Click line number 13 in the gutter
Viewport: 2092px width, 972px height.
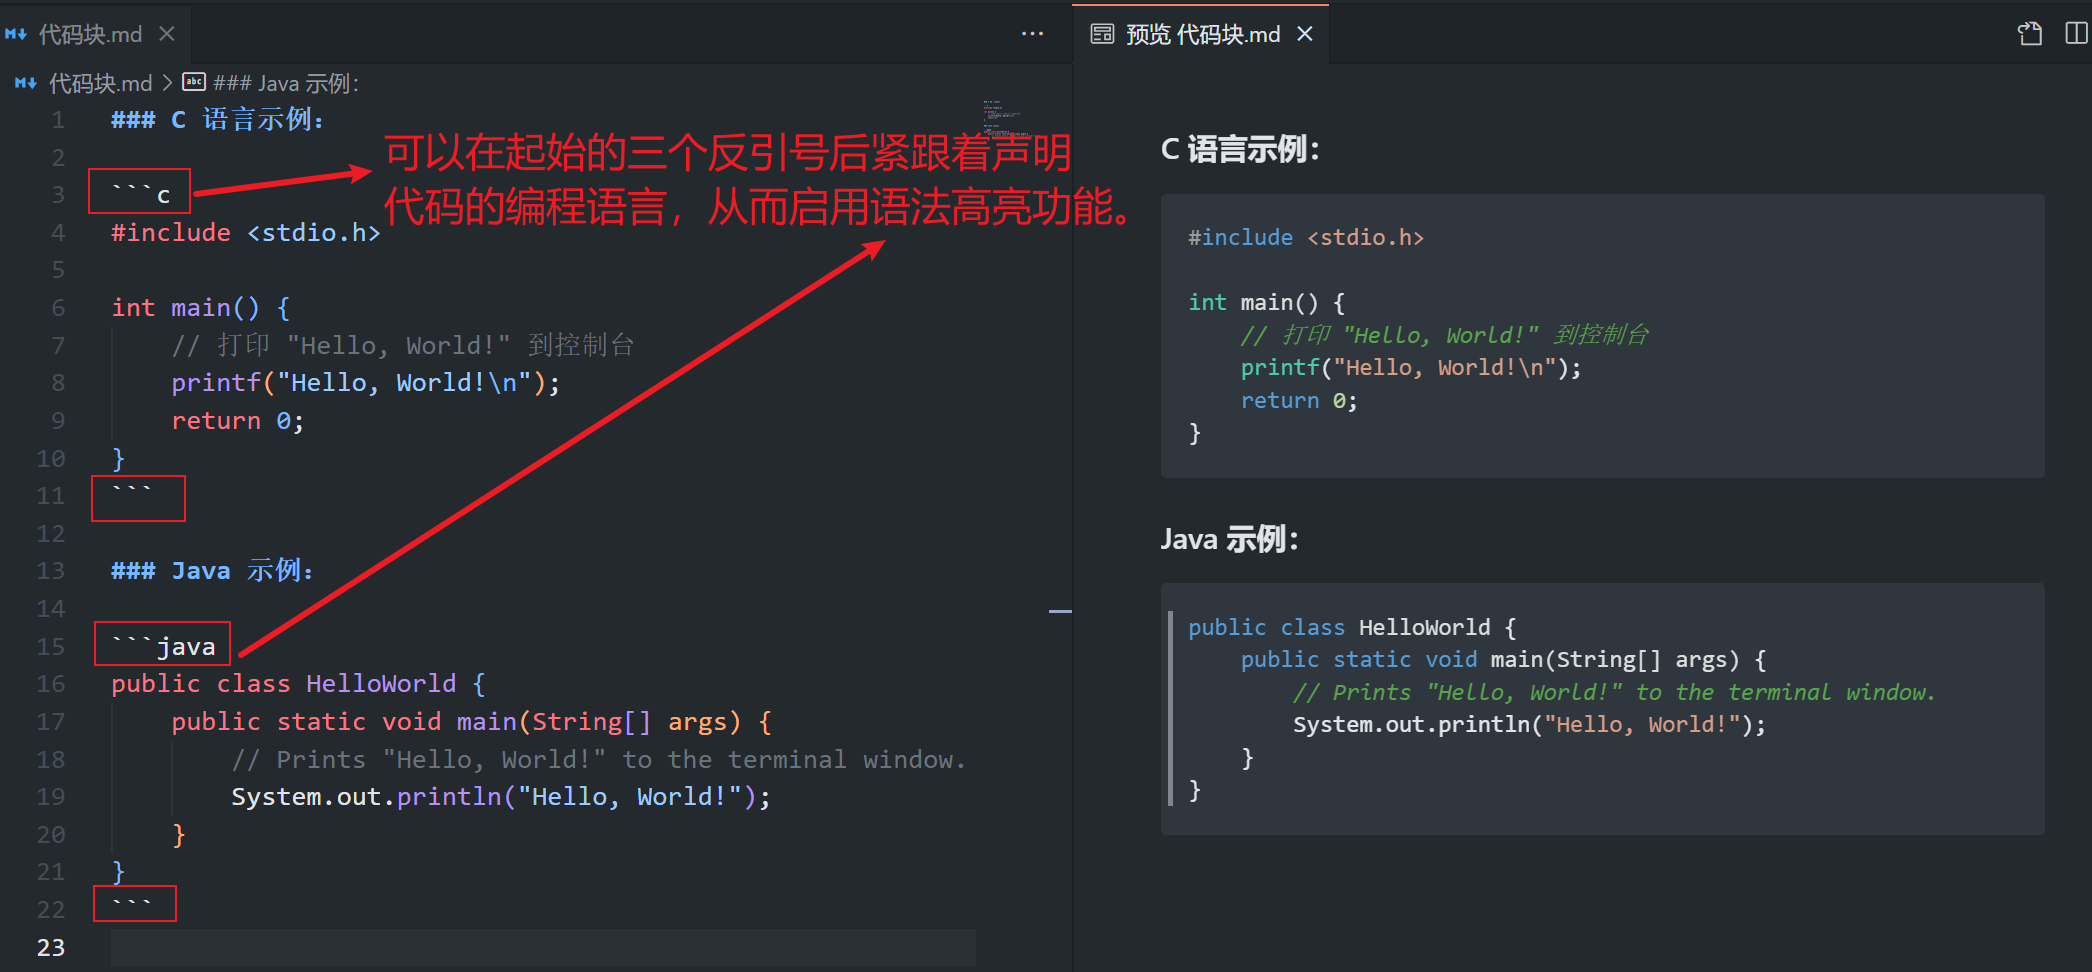tap(51, 571)
